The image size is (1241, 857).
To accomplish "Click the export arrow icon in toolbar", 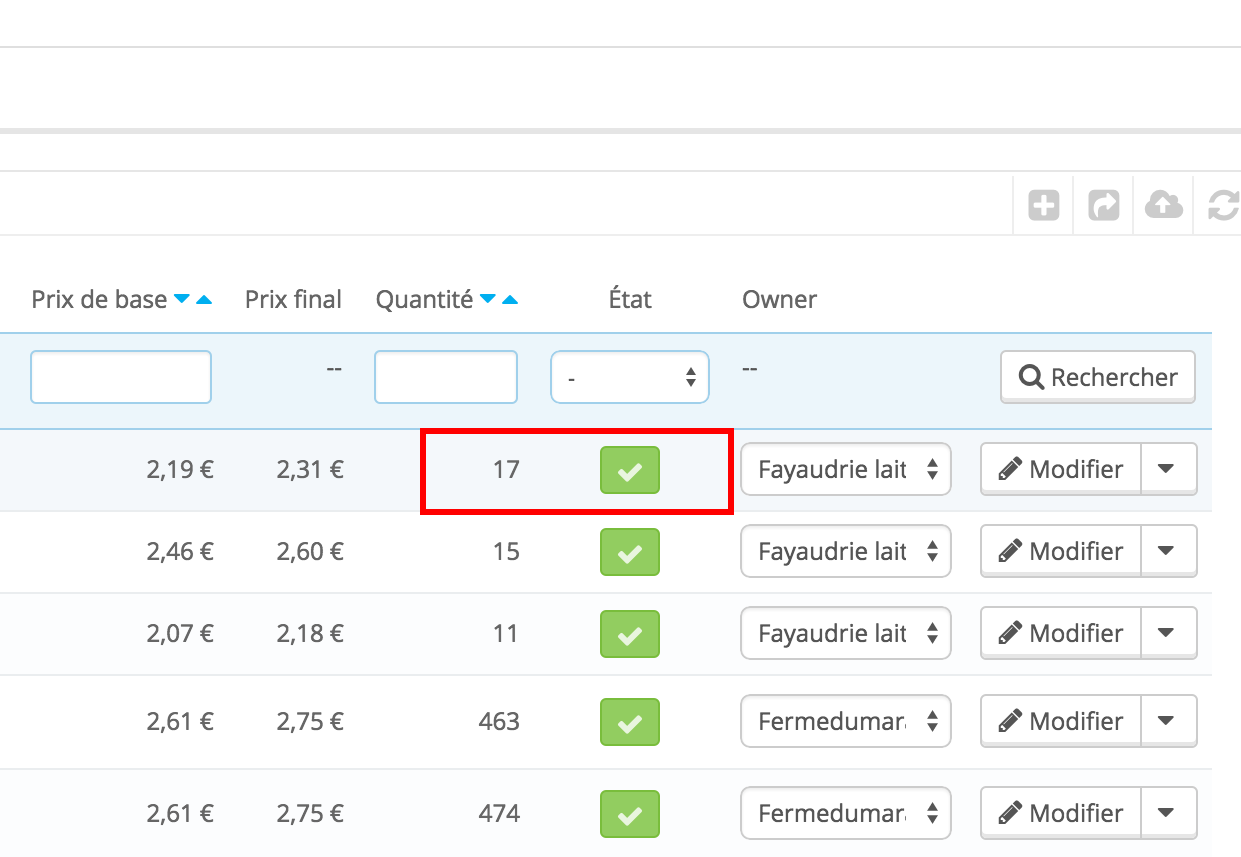I will click(1104, 207).
